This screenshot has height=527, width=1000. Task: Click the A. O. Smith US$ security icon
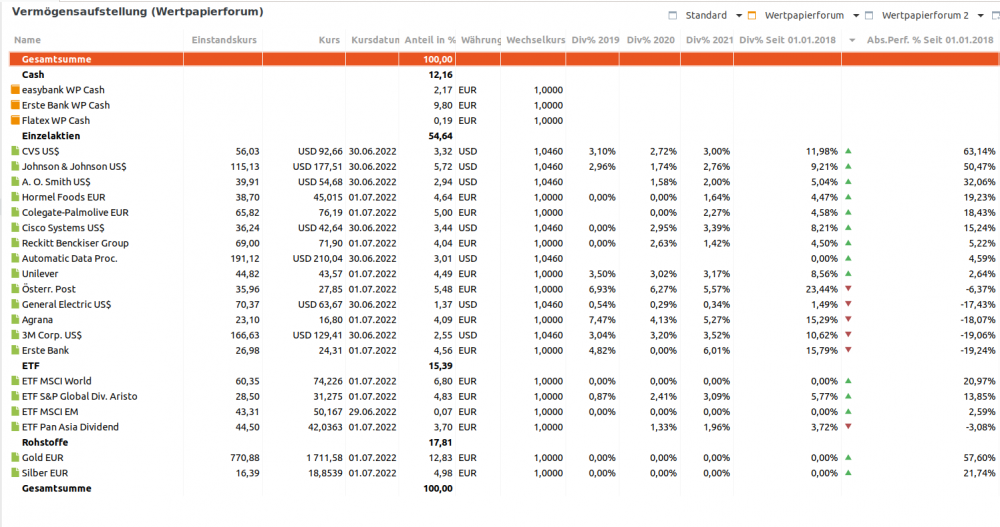tap(15, 182)
